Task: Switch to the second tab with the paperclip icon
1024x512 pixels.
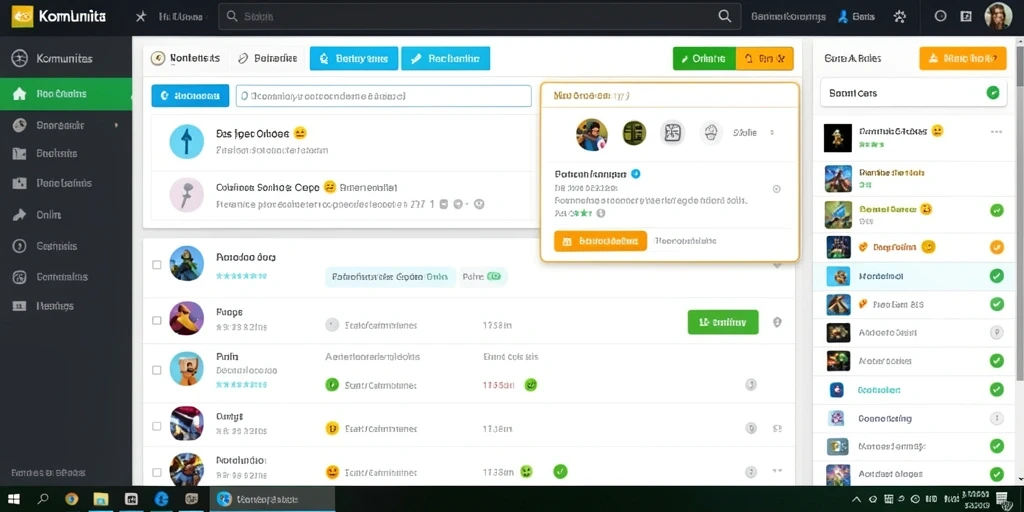Action: point(268,58)
